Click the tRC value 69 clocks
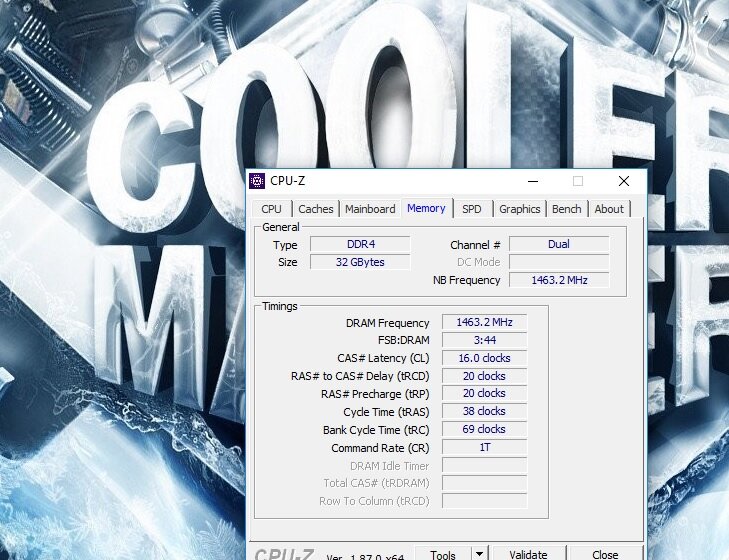 [484, 429]
